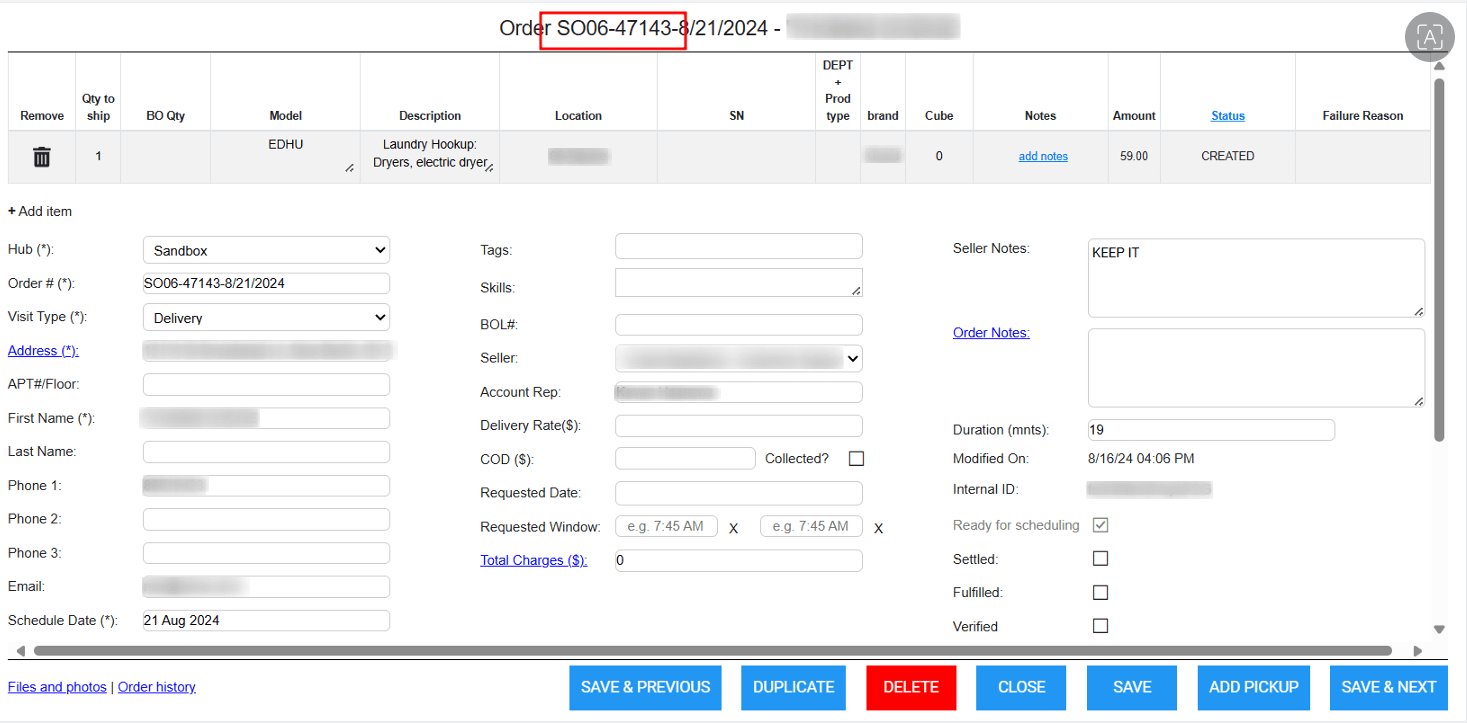The width and height of the screenshot is (1467, 723).
Task: View the Order history
Action: 156,686
